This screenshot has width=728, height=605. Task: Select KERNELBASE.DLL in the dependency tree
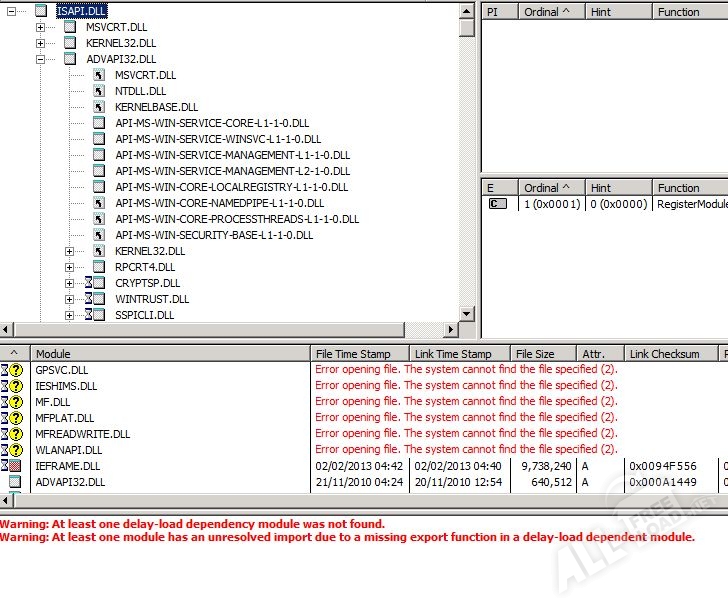pos(156,107)
